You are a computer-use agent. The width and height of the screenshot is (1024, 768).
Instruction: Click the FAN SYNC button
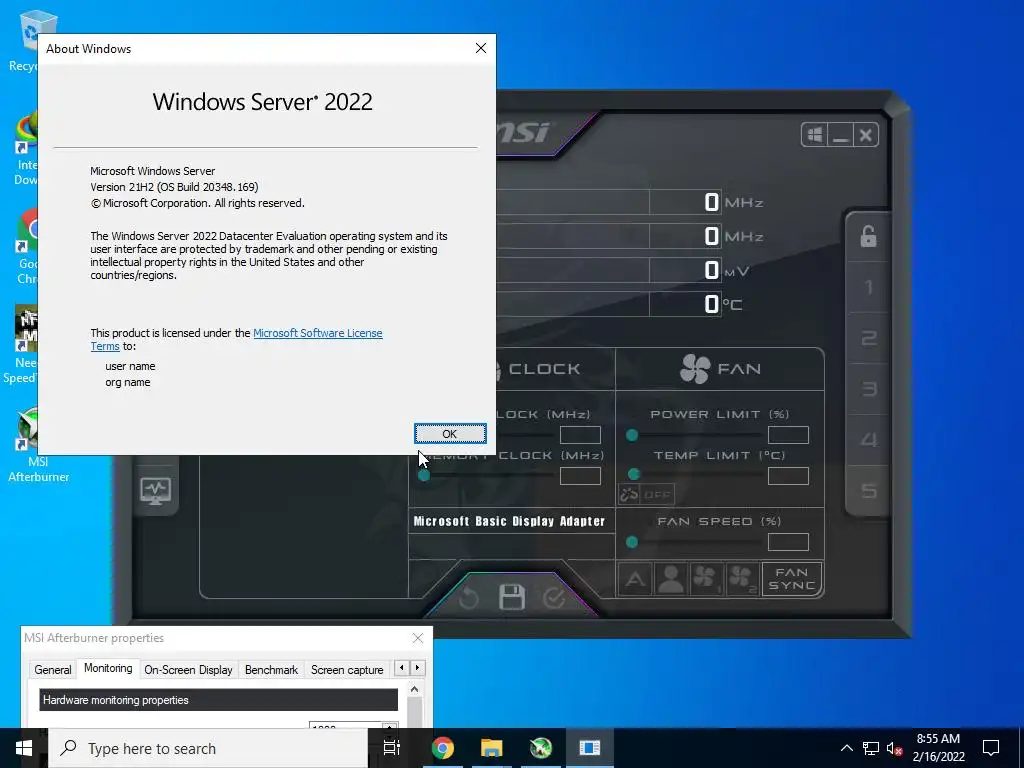tap(792, 579)
